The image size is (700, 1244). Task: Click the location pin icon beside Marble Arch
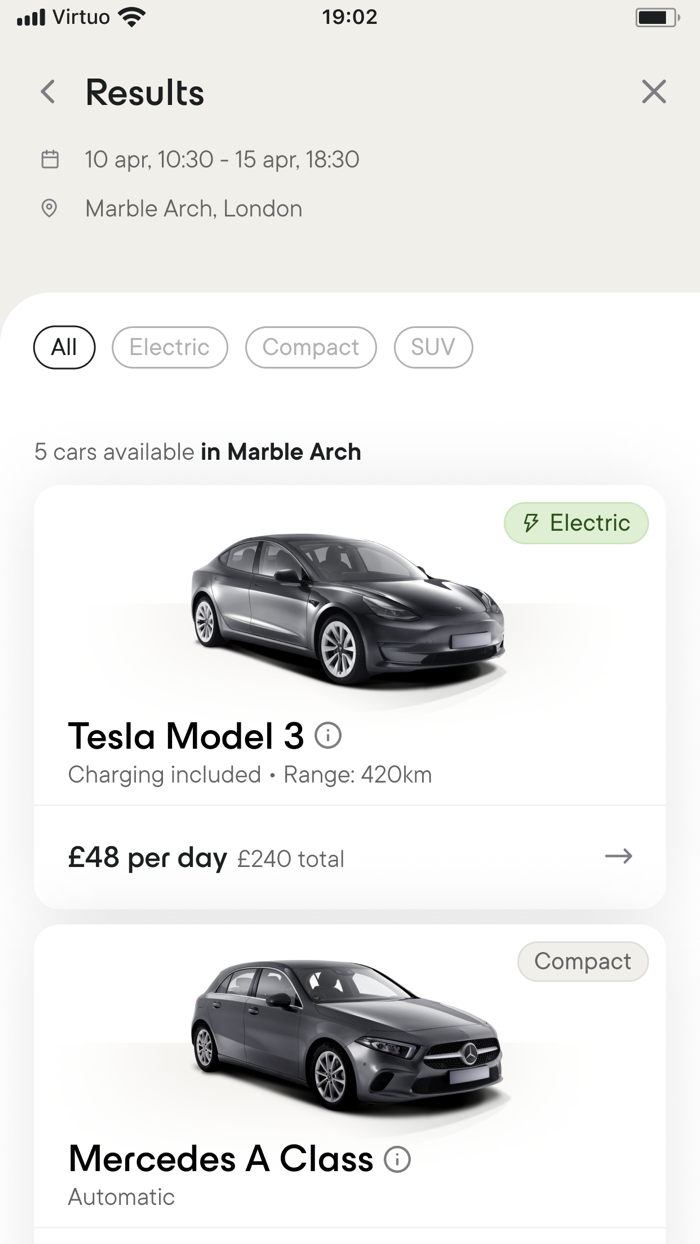49,209
